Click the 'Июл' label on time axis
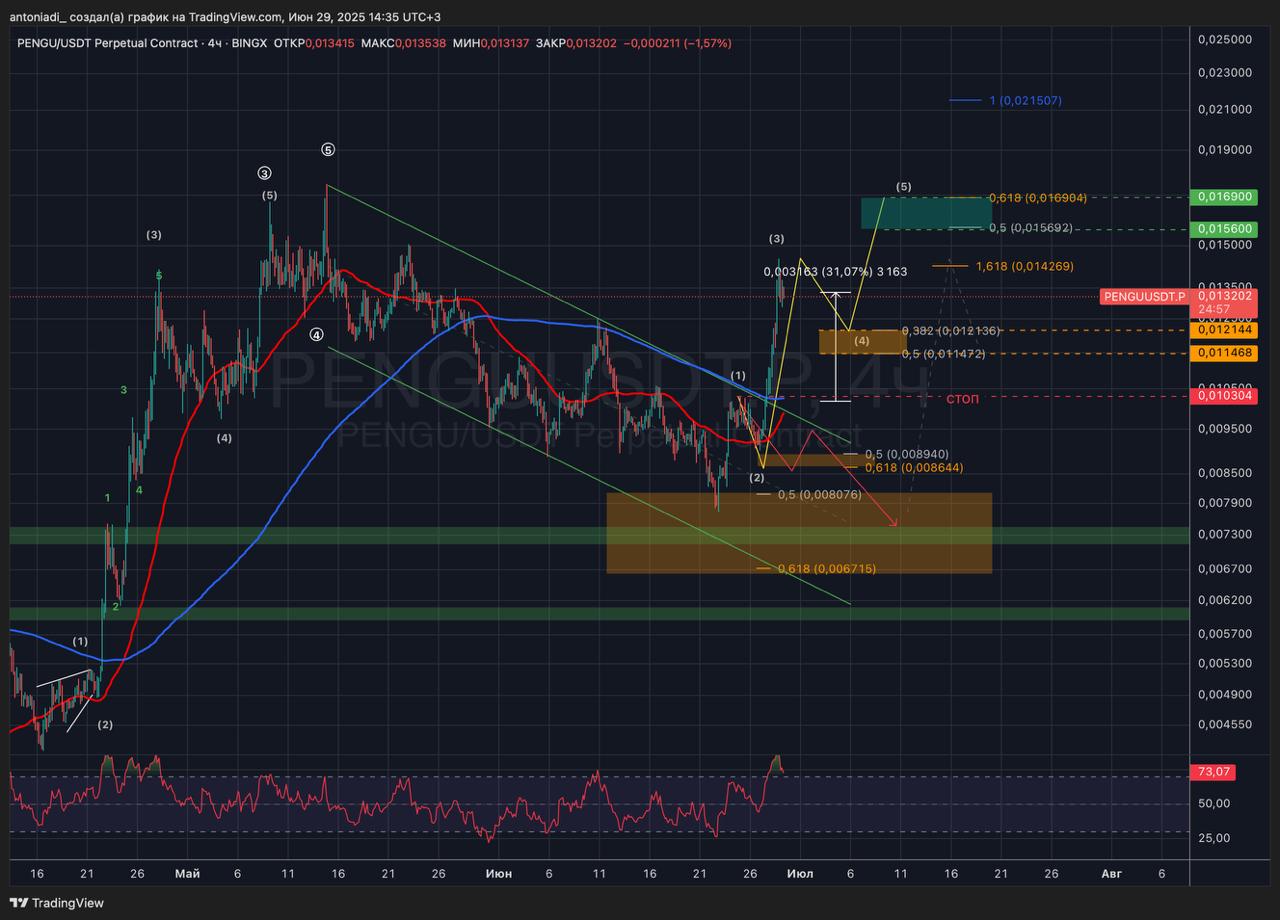The image size is (1280, 920). tap(800, 873)
